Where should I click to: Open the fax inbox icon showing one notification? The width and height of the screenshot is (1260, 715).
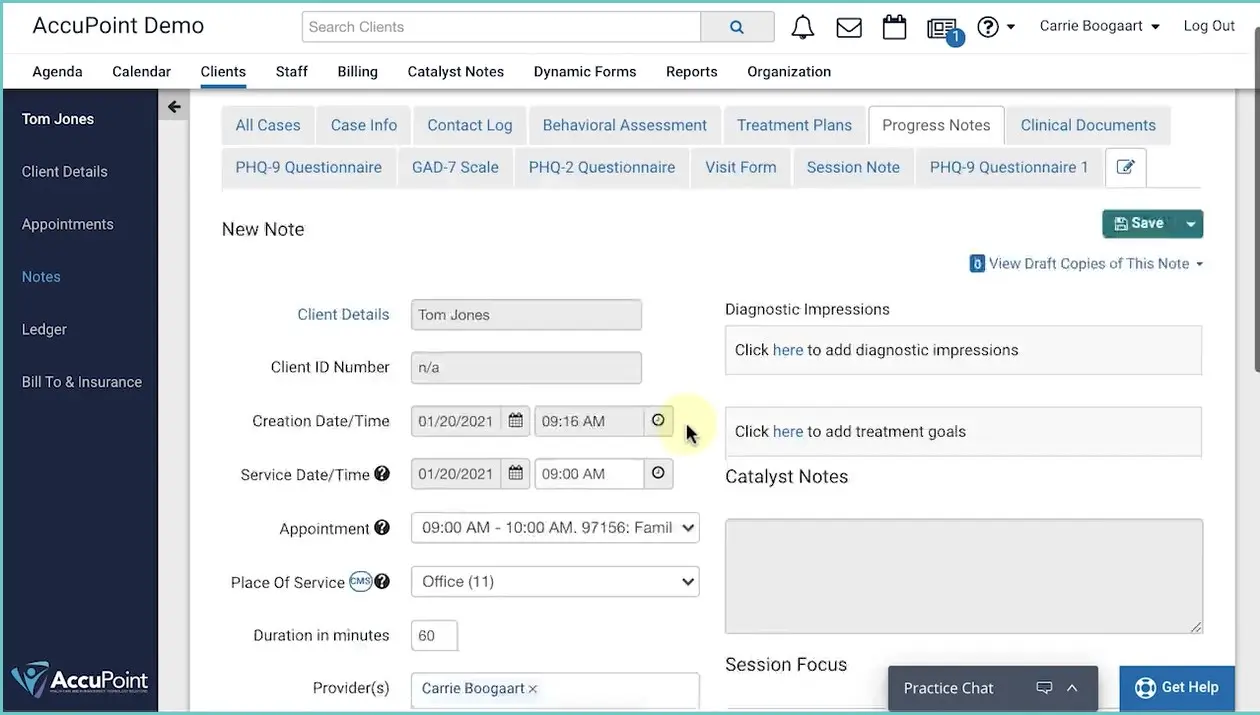click(x=941, y=28)
